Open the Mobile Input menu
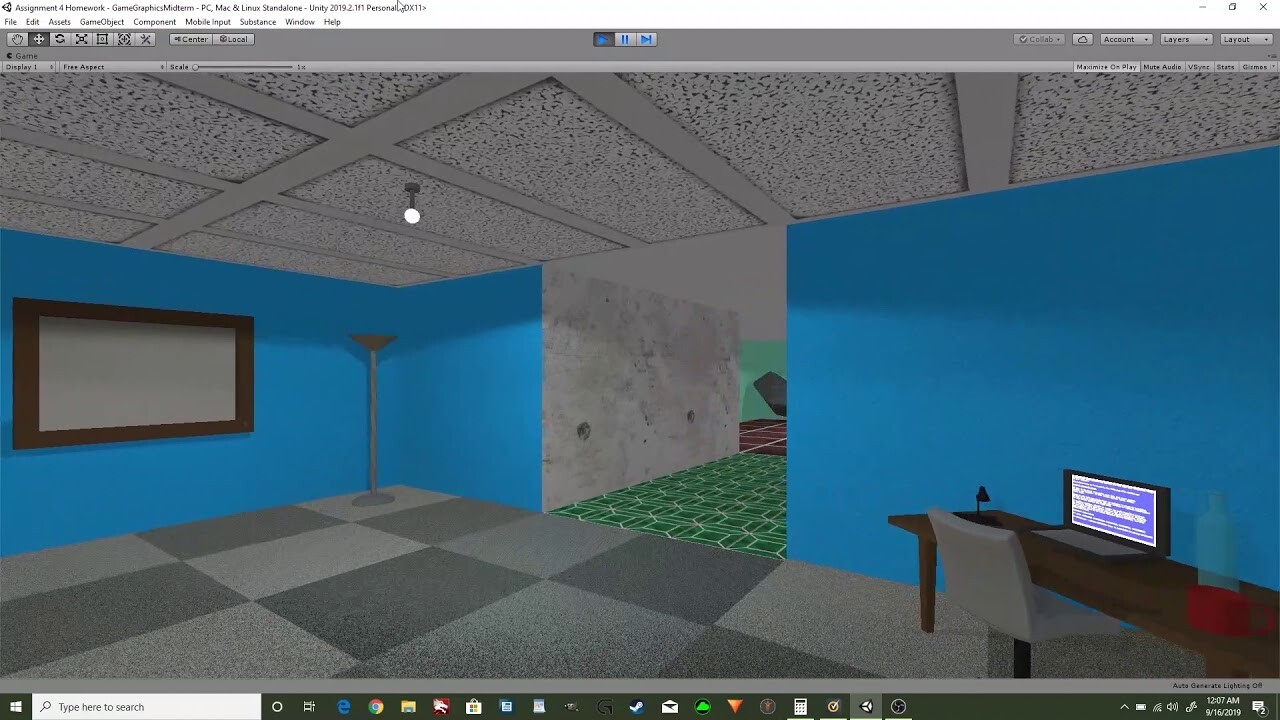The width and height of the screenshot is (1280, 720). 208,22
